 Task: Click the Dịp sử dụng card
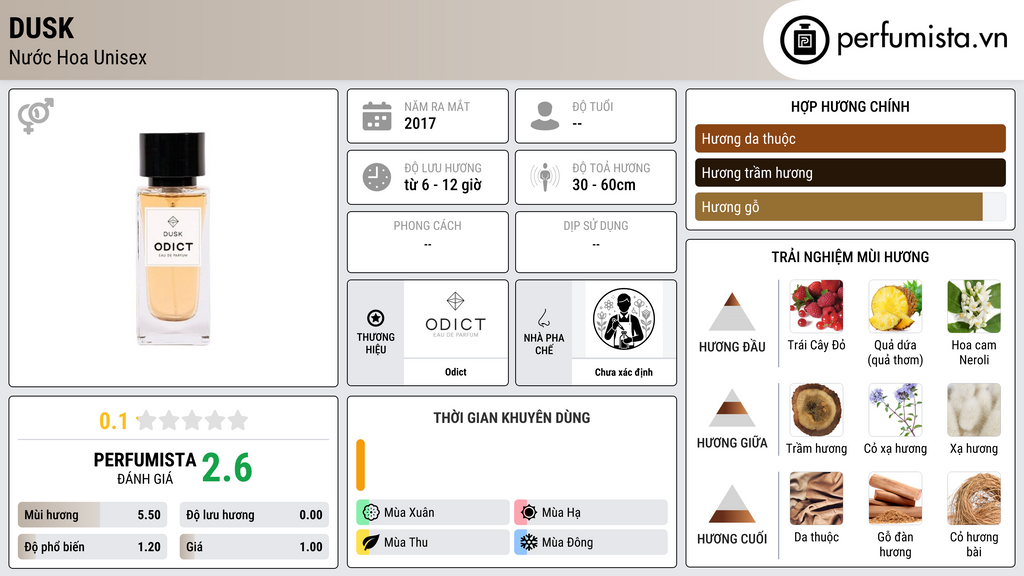coord(596,242)
